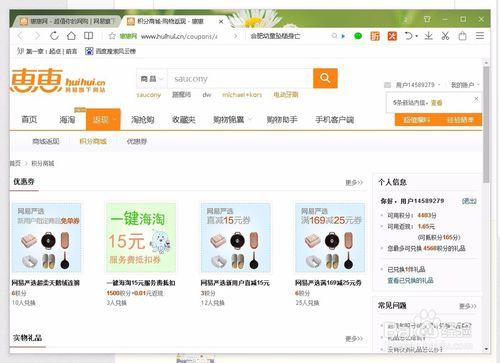
Task: Click the 退出 logout link
Action: [469, 201]
